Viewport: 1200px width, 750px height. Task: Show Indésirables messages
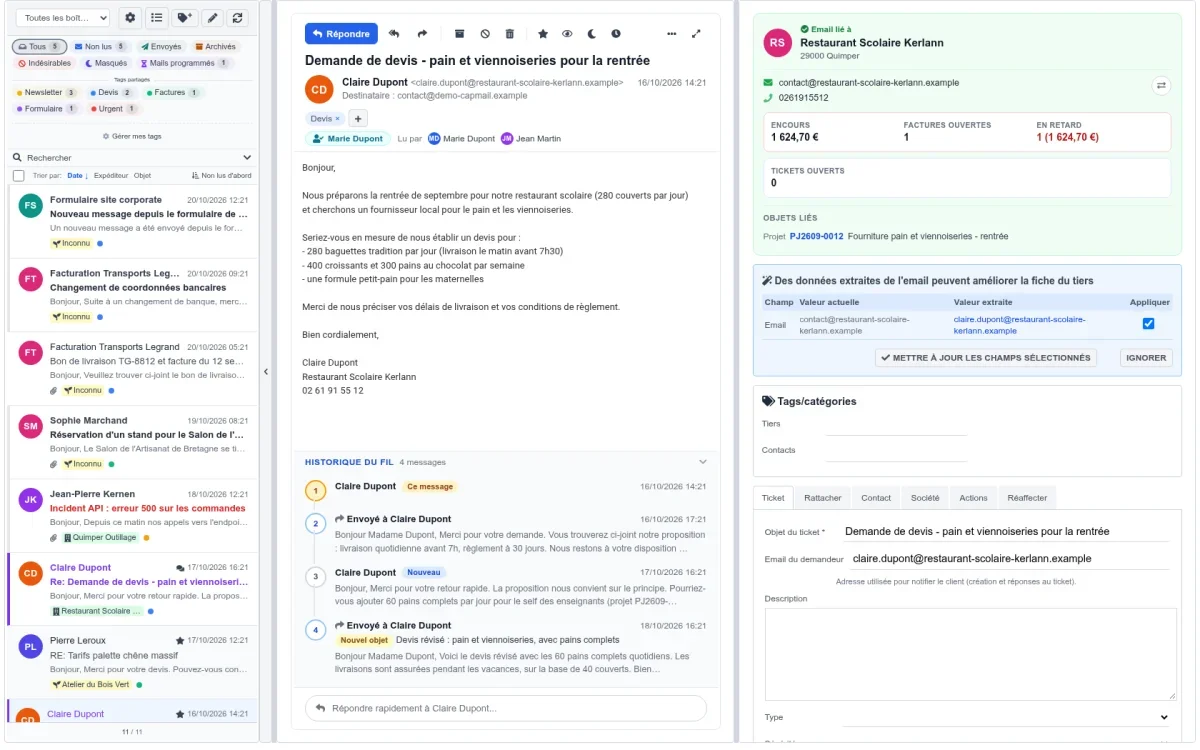[x=44, y=63]
